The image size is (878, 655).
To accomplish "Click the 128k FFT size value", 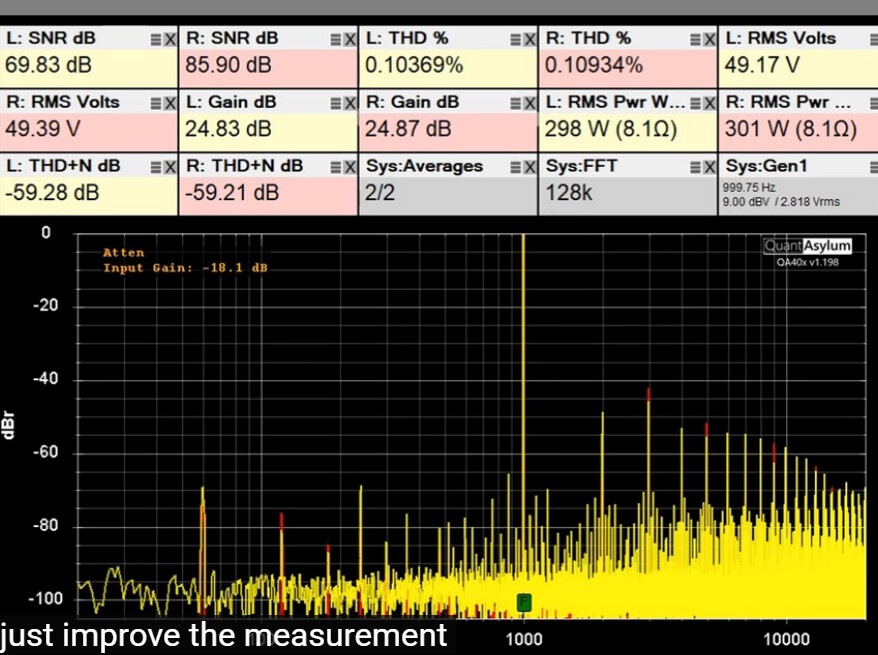I will (569, 193).
